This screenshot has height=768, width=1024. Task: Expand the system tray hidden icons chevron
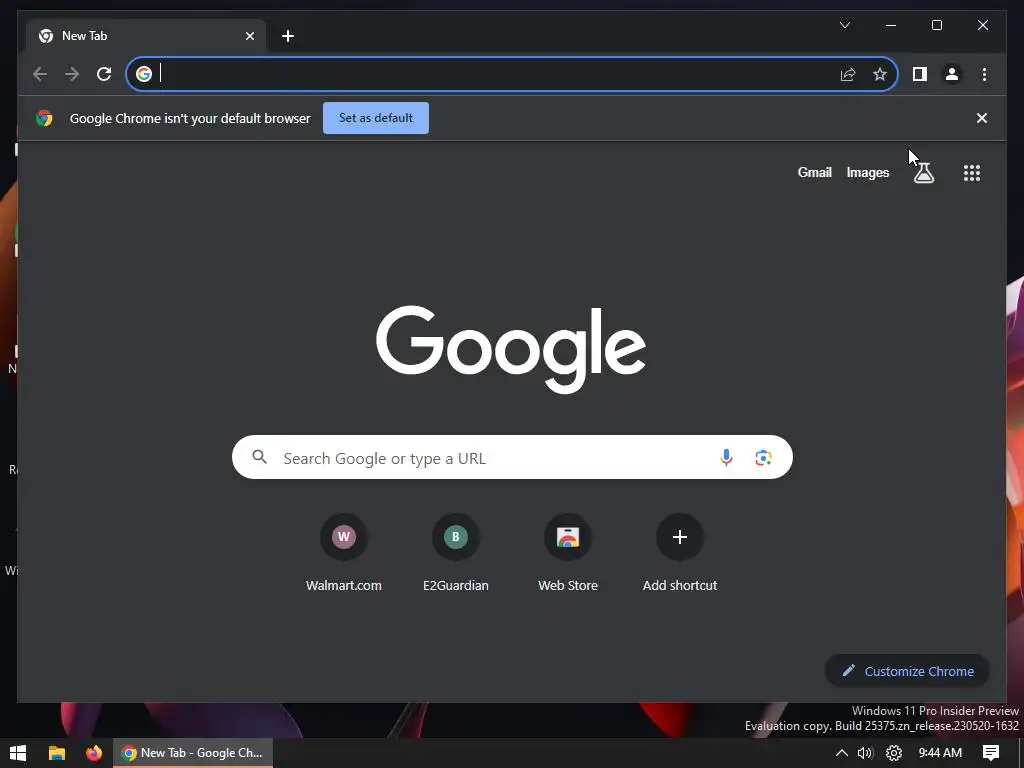pos(841,753)
